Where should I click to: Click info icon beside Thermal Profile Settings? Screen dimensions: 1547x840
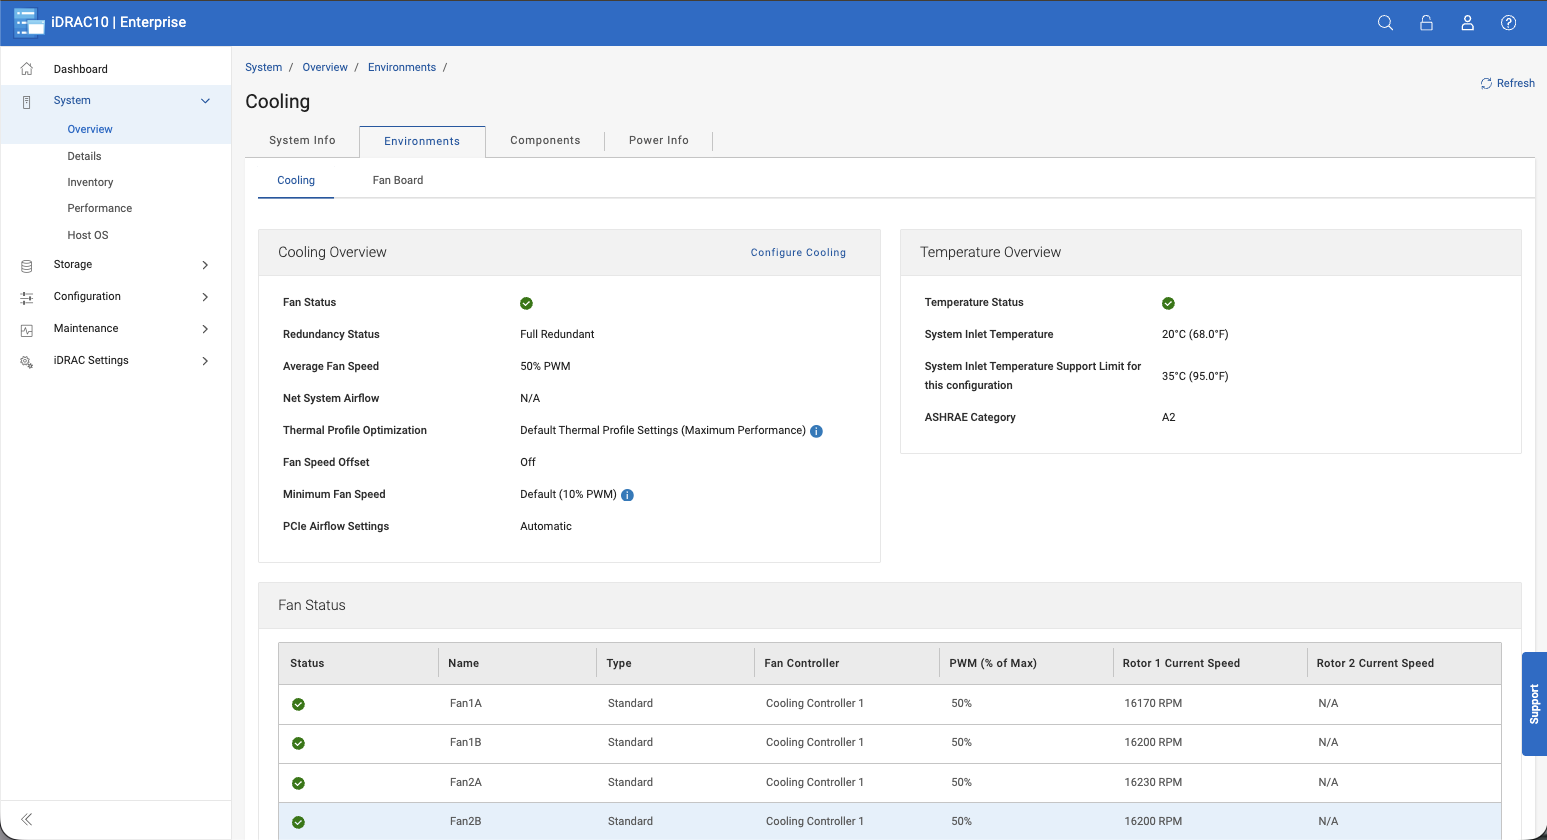816,431
